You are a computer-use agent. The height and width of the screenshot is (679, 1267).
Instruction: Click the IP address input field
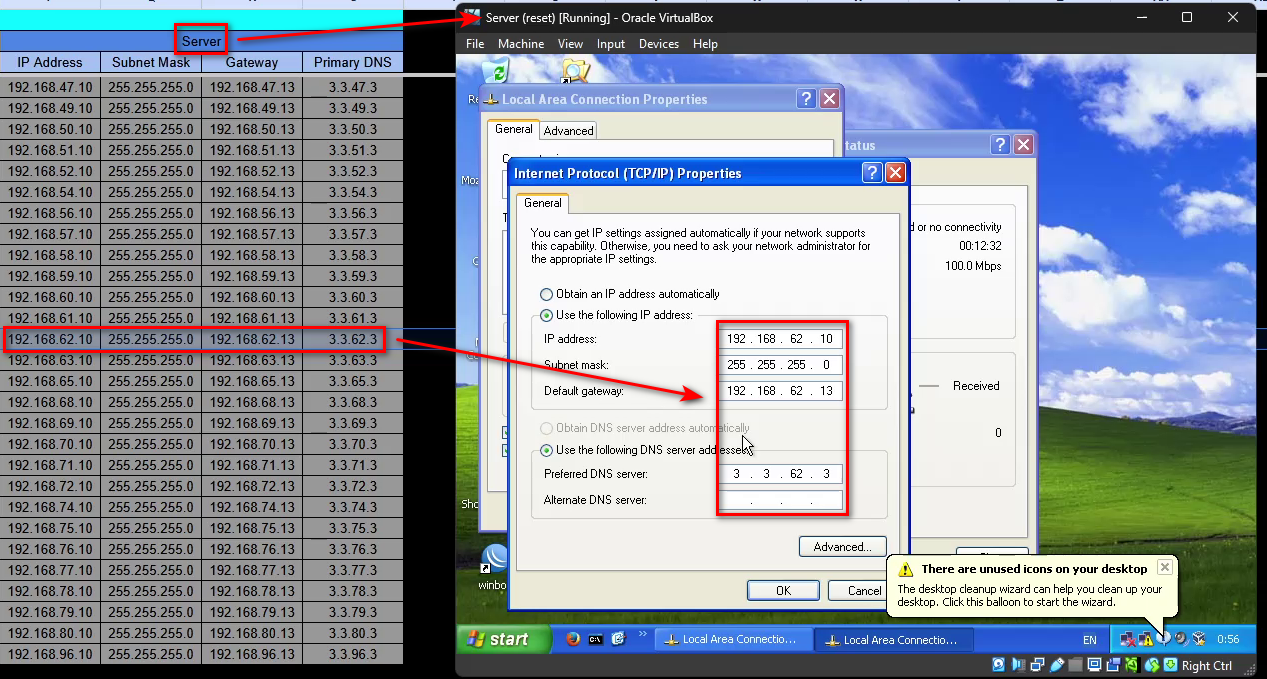(x=783, y=339)
